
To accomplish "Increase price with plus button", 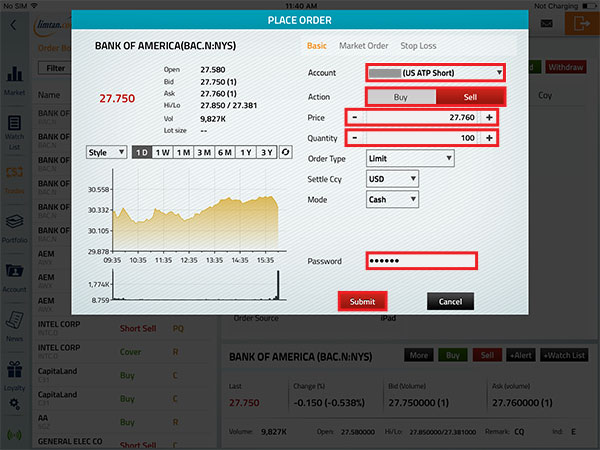I will [x=489, y=117].
